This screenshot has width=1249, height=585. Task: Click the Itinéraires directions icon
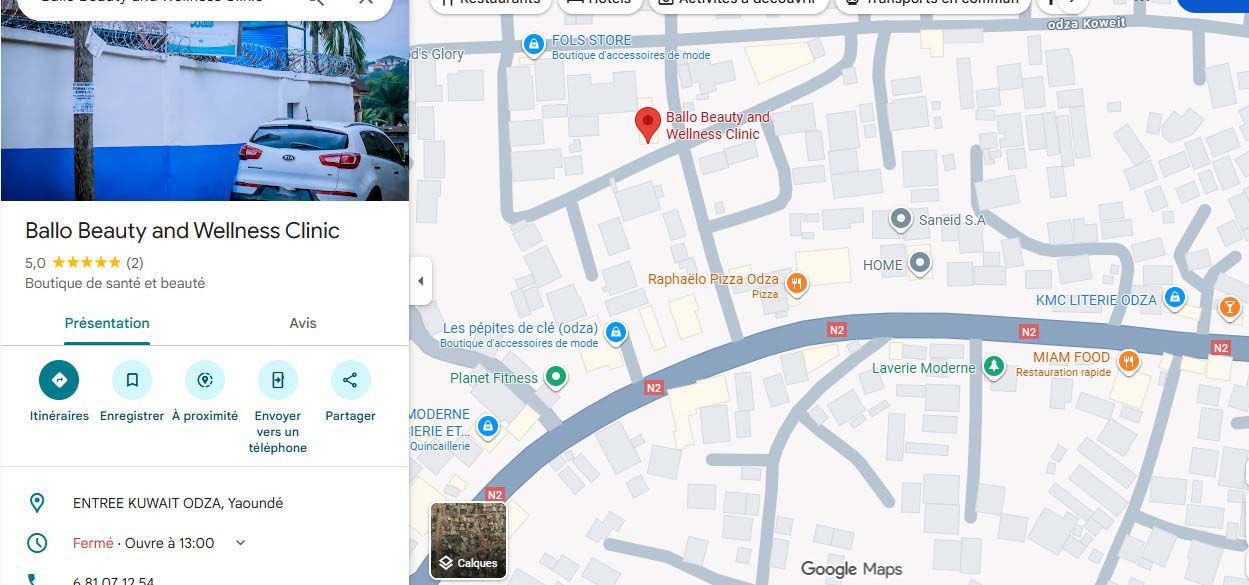pyautogui.click(x=59, y=380)
